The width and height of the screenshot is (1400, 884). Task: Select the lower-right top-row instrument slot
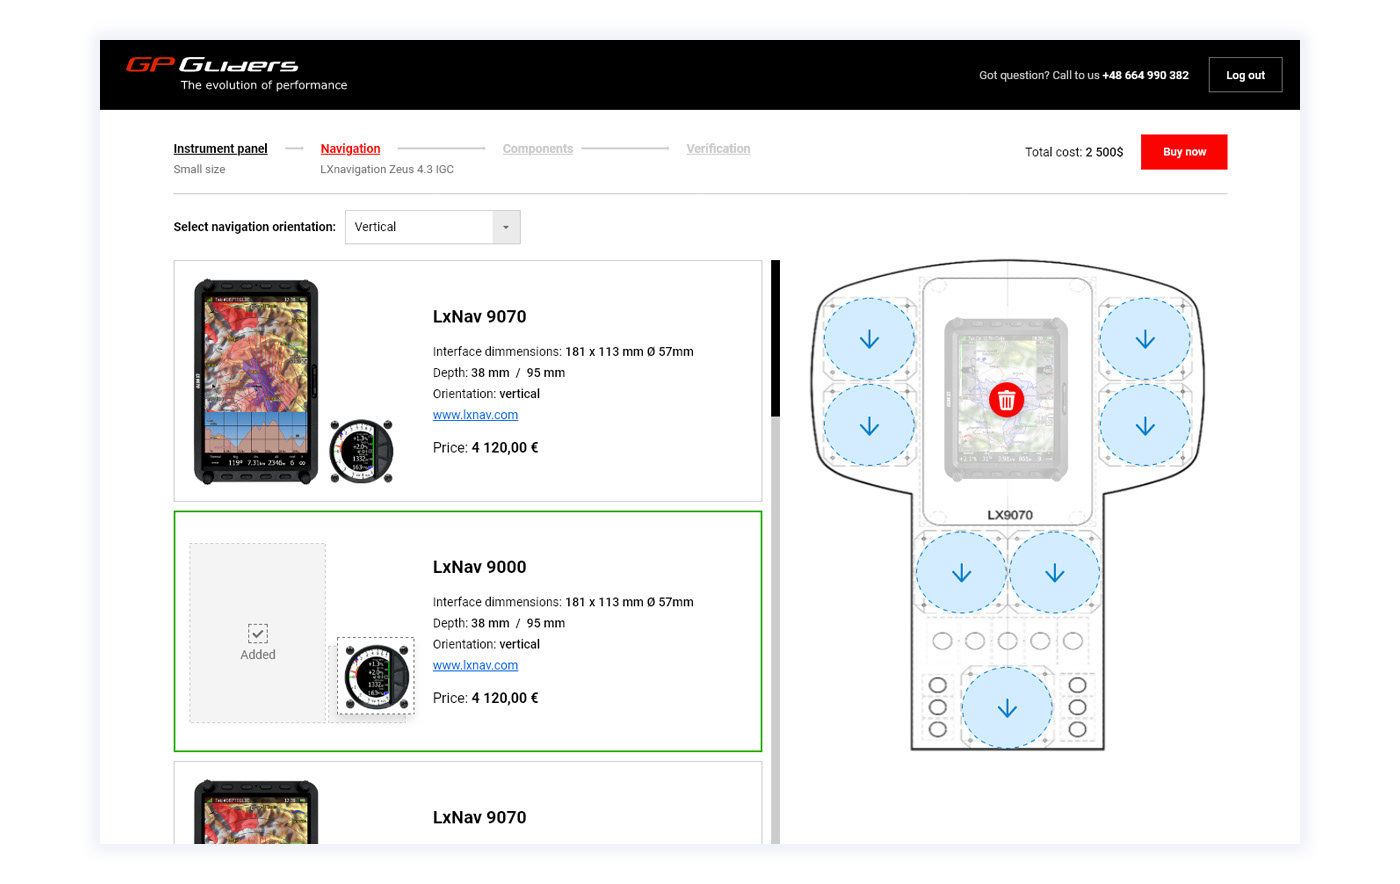[x=1145, y=426]
